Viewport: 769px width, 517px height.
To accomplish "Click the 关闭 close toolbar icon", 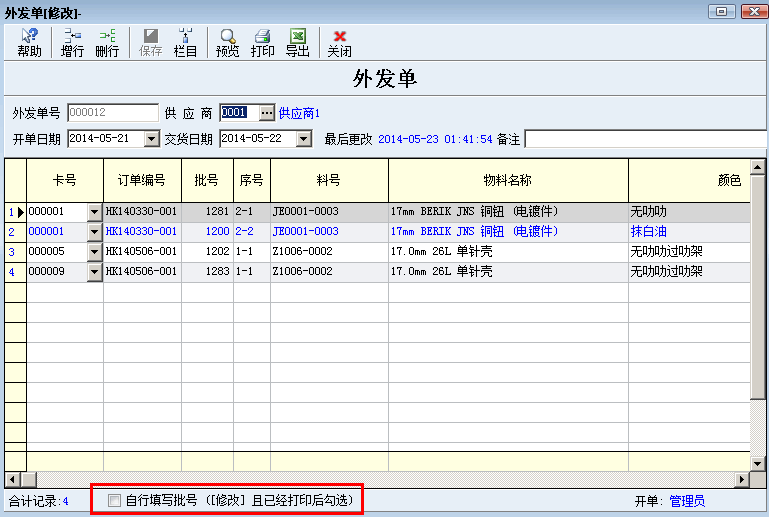I will coord(339,43).
